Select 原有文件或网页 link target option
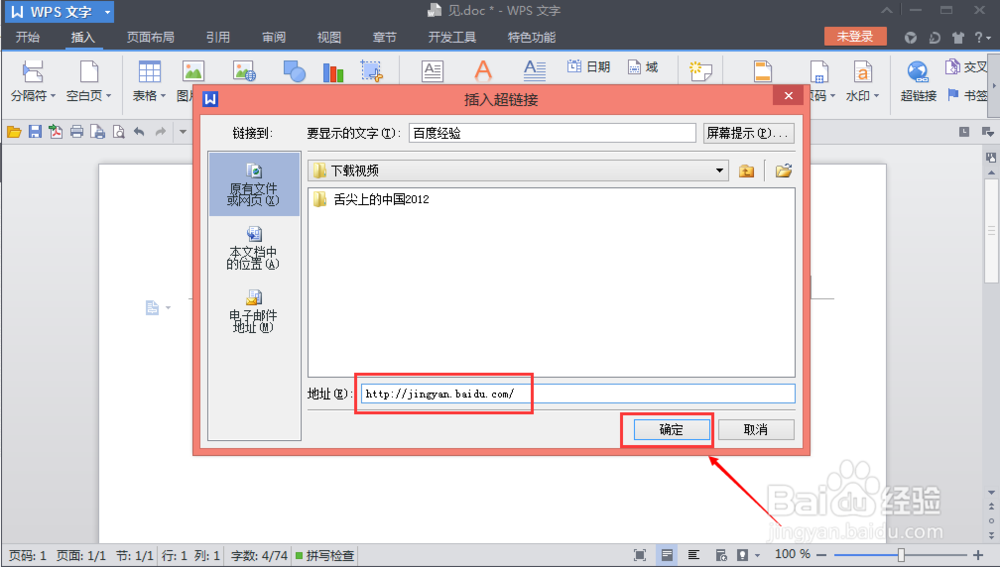This screenshot has height=567, width=1000. tap(254, 184)
